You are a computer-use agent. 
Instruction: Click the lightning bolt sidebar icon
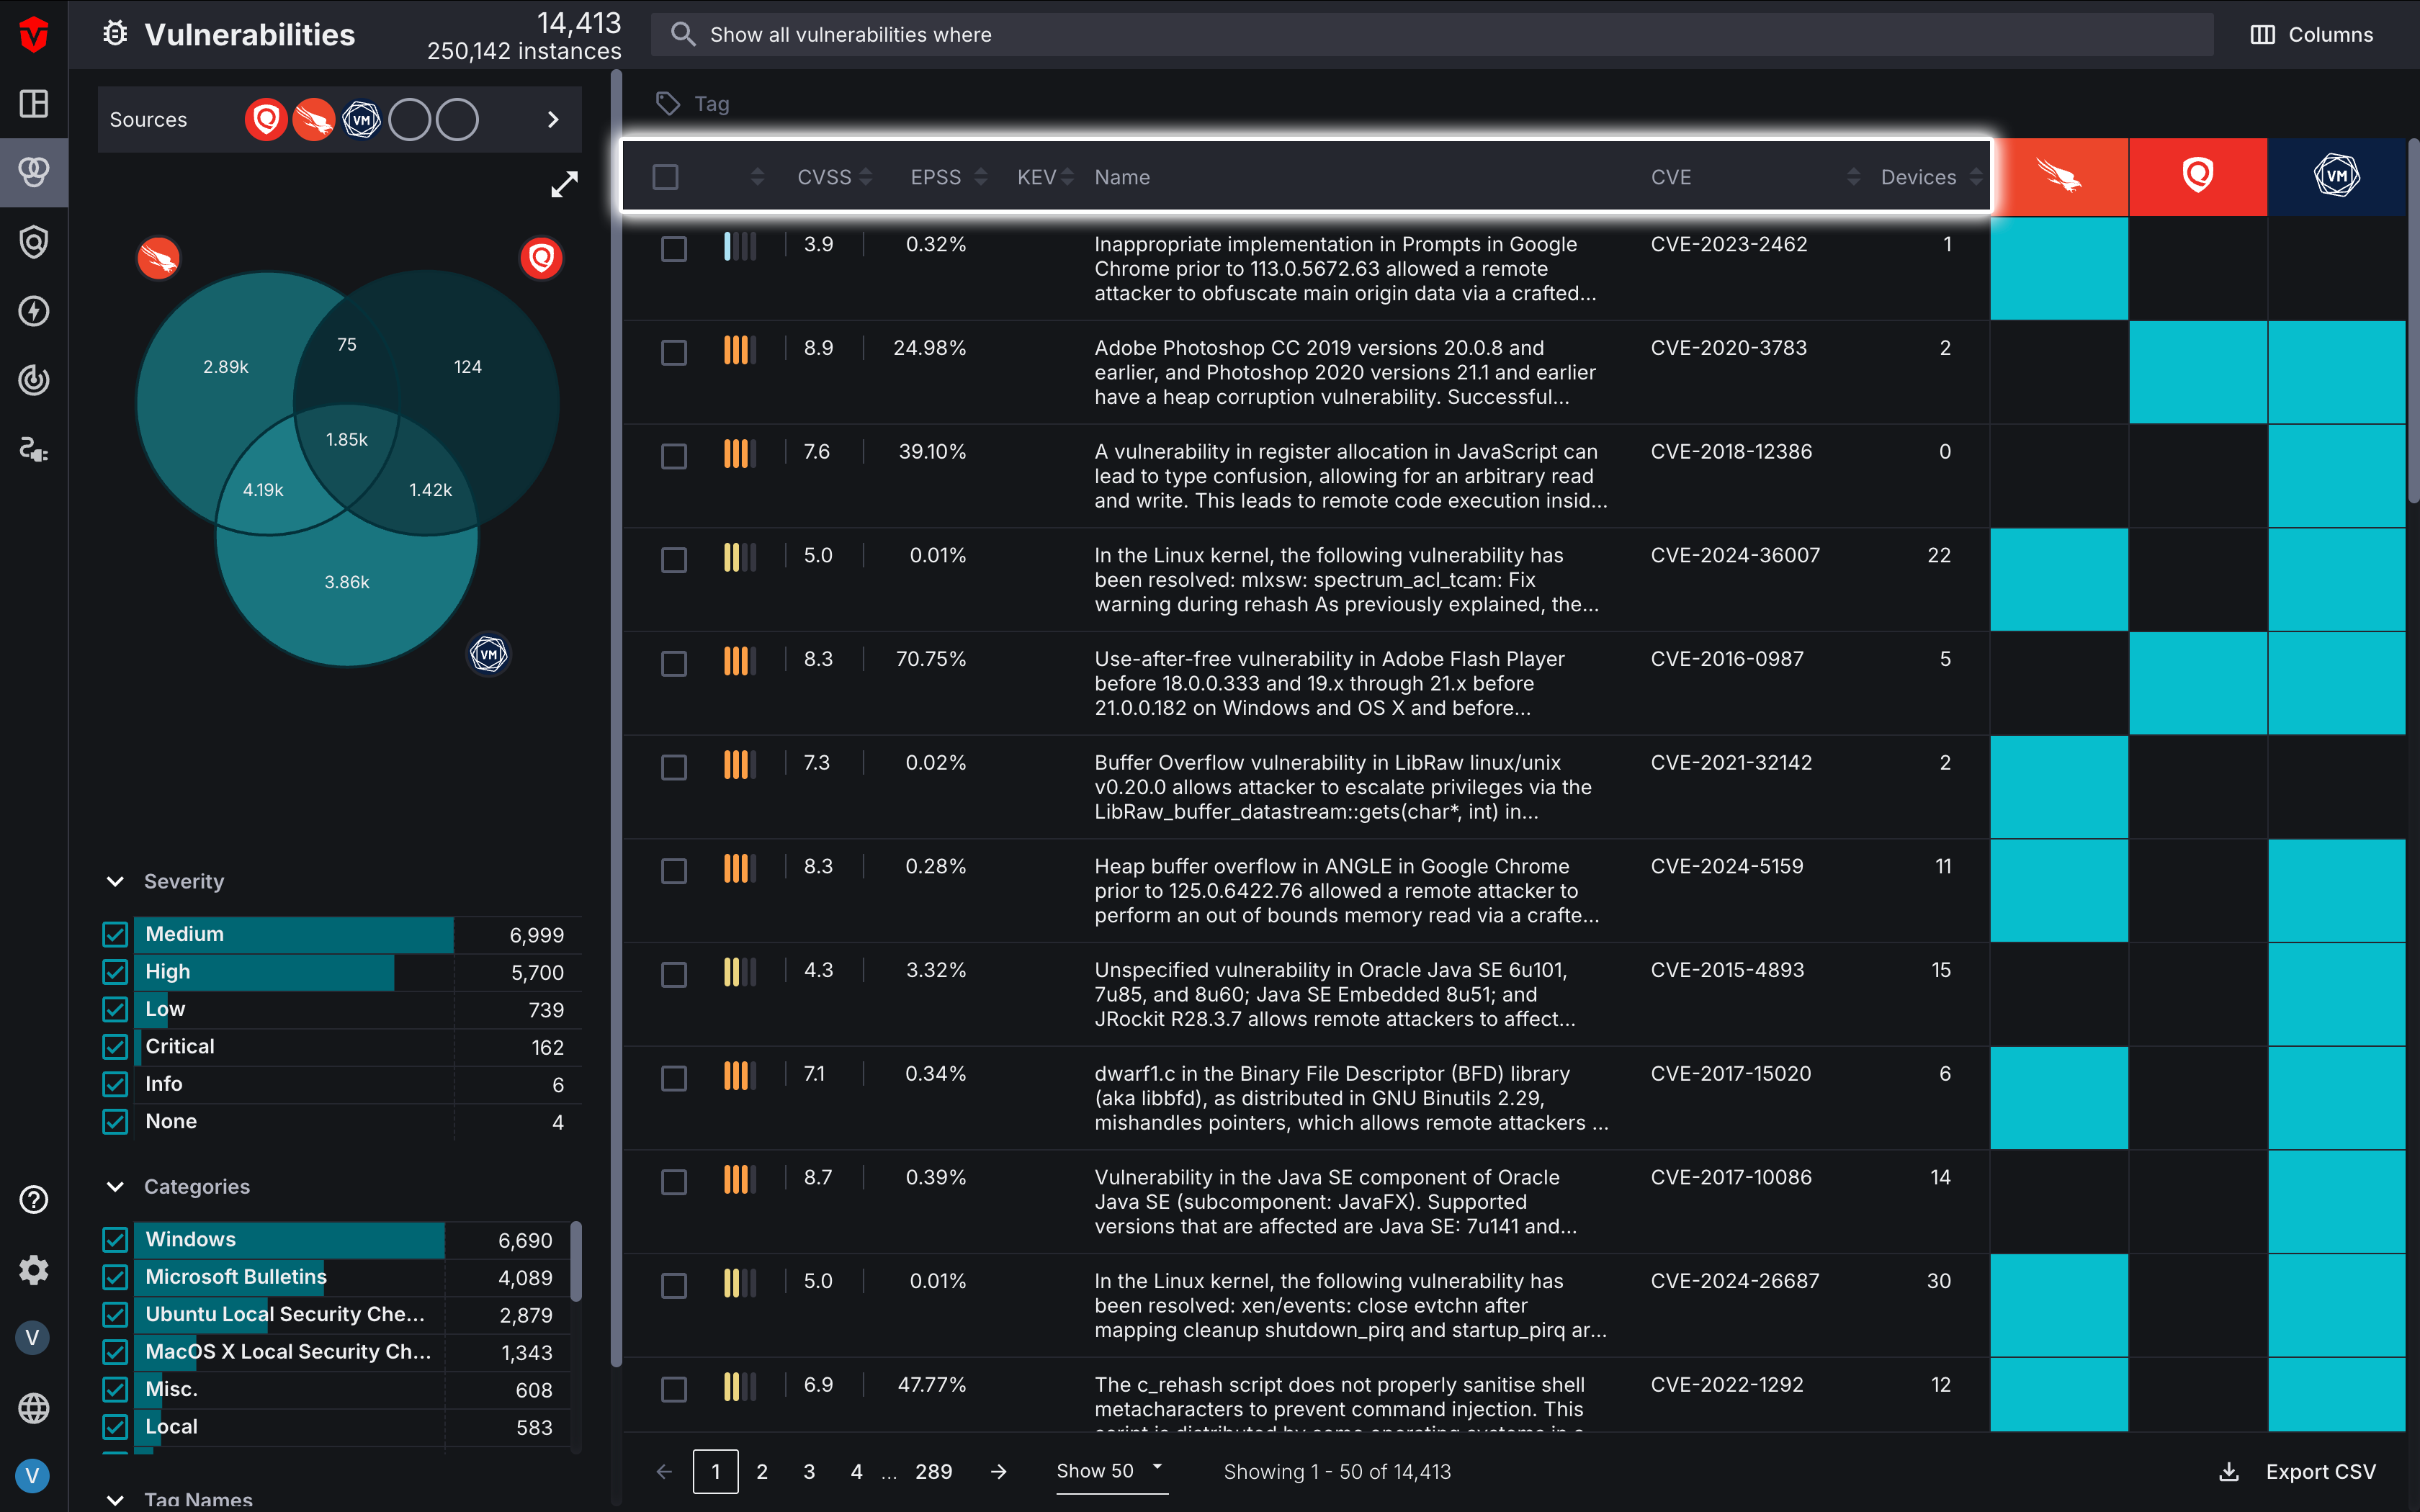point(34,311)
